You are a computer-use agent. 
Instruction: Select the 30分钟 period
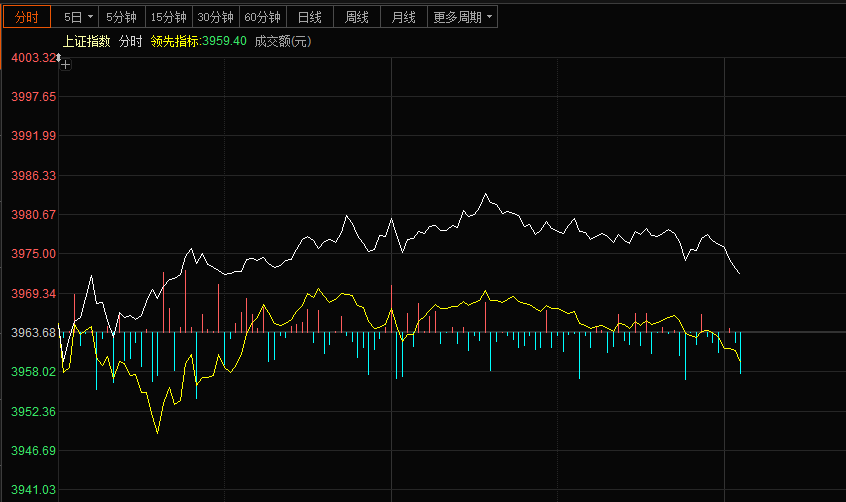pyautogui.click(x=215, y=17)
